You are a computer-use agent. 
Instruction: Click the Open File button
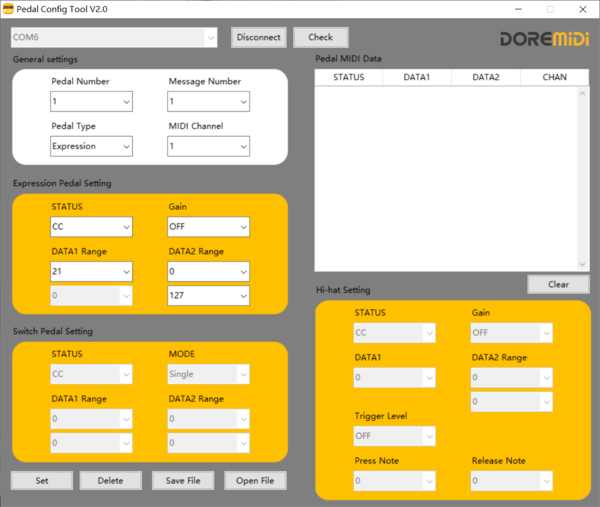tap(255, 481)
